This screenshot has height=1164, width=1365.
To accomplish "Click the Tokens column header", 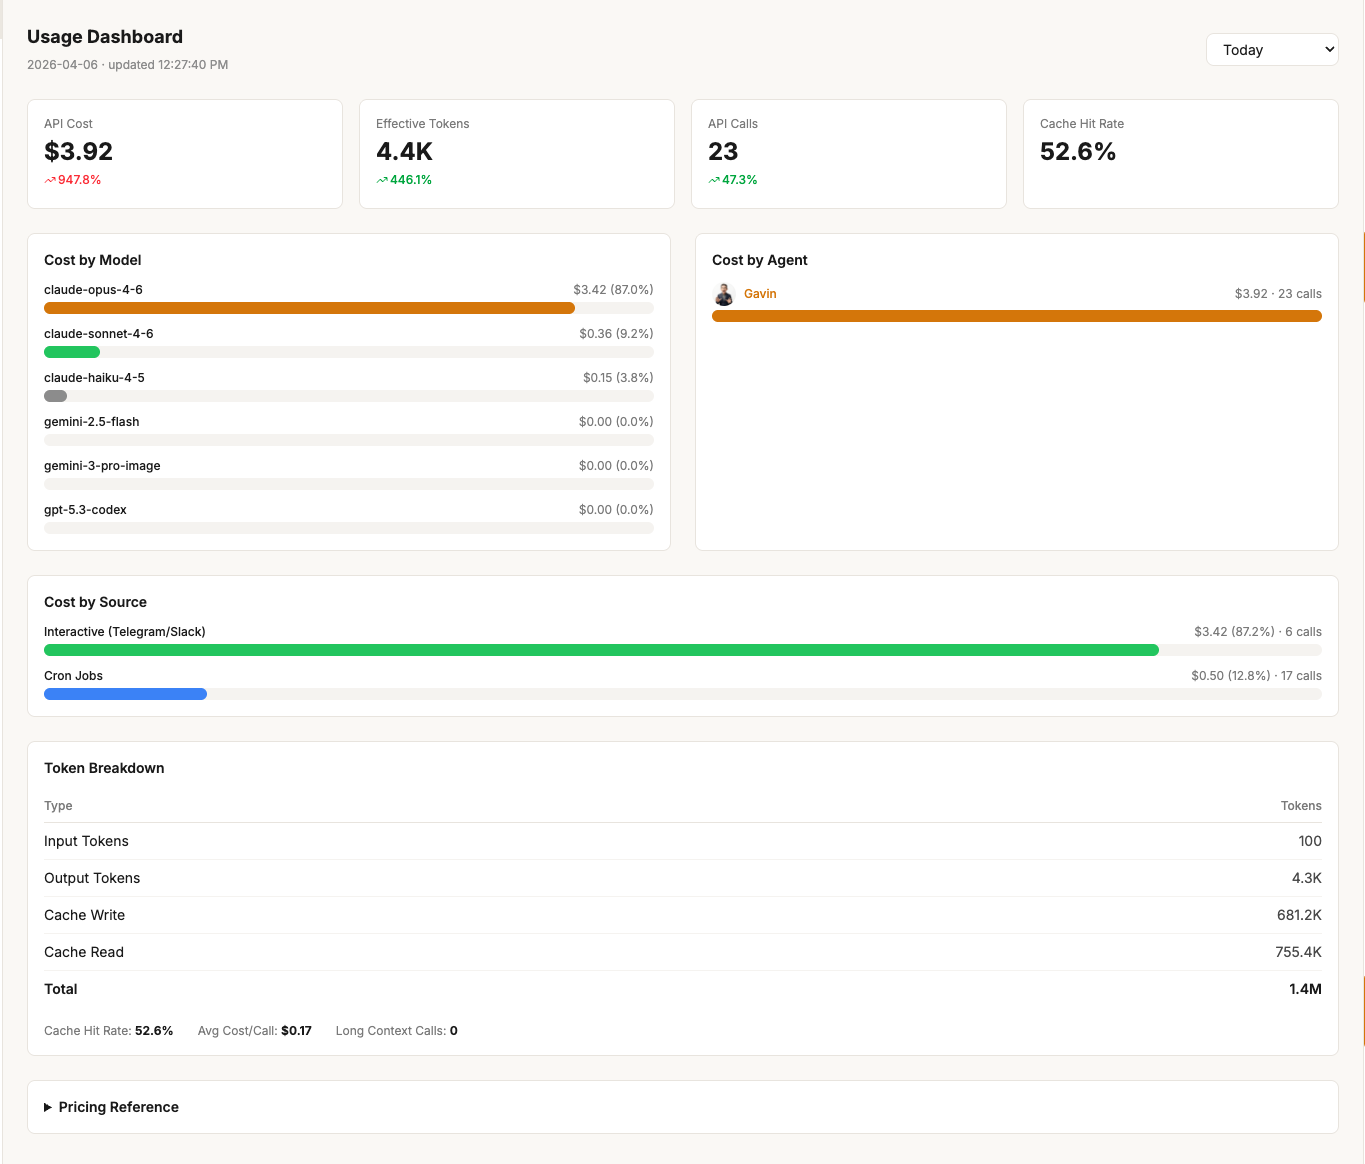I will point(1301,806).
